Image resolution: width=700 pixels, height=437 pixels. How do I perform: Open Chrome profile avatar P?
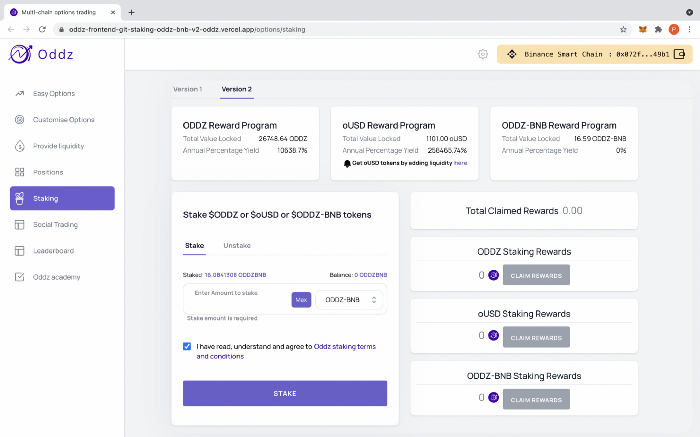674,29
